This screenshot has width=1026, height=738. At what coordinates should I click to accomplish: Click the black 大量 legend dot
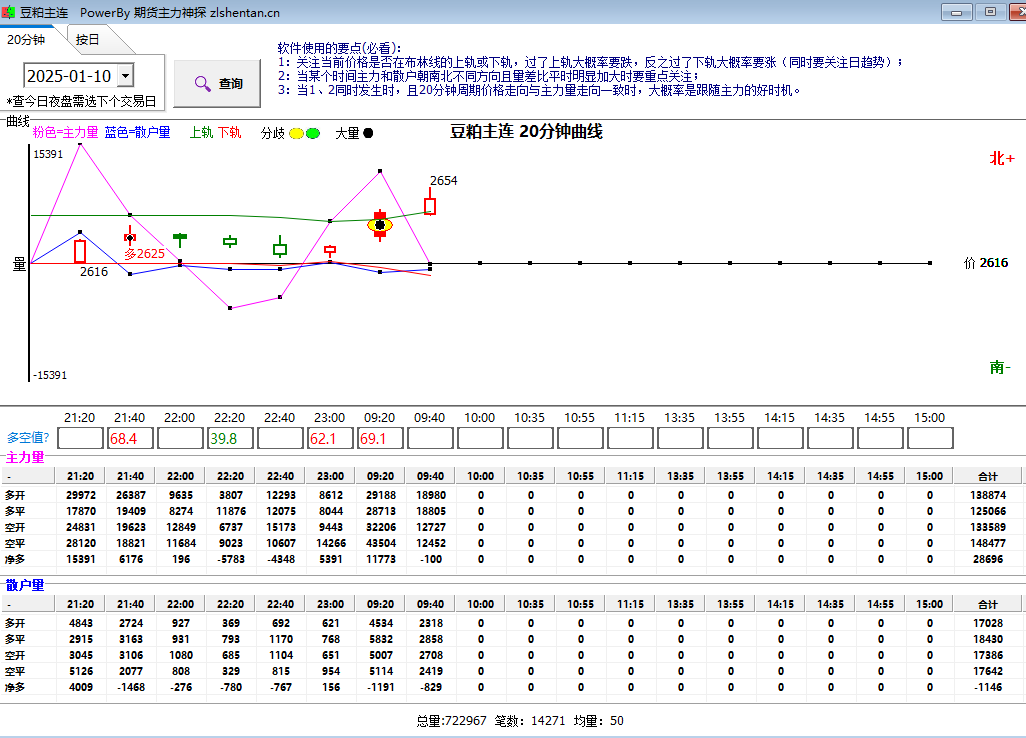point(368,133)
